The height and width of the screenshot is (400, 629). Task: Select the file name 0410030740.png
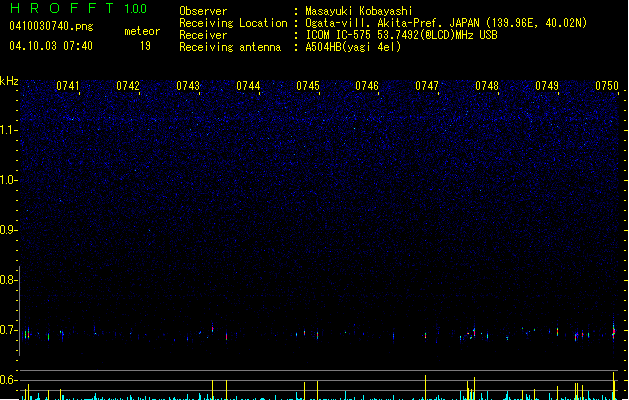51,26
